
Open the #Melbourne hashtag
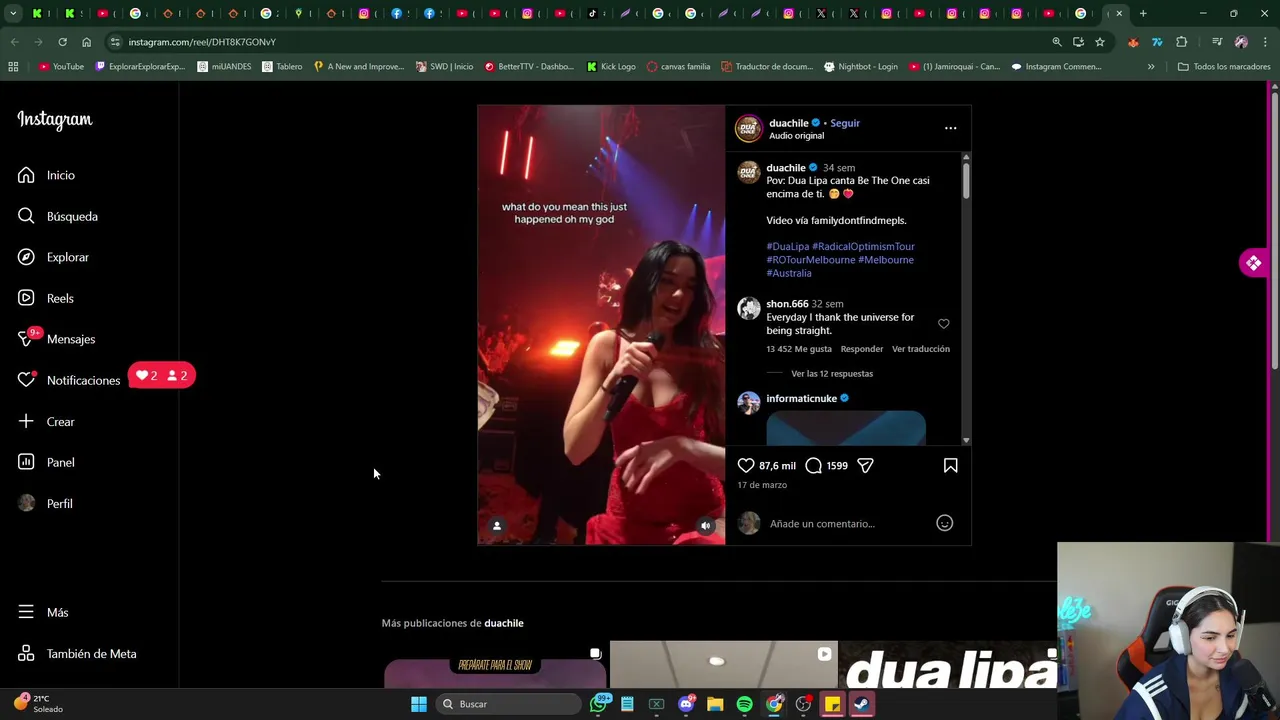(x=886, y=259)
